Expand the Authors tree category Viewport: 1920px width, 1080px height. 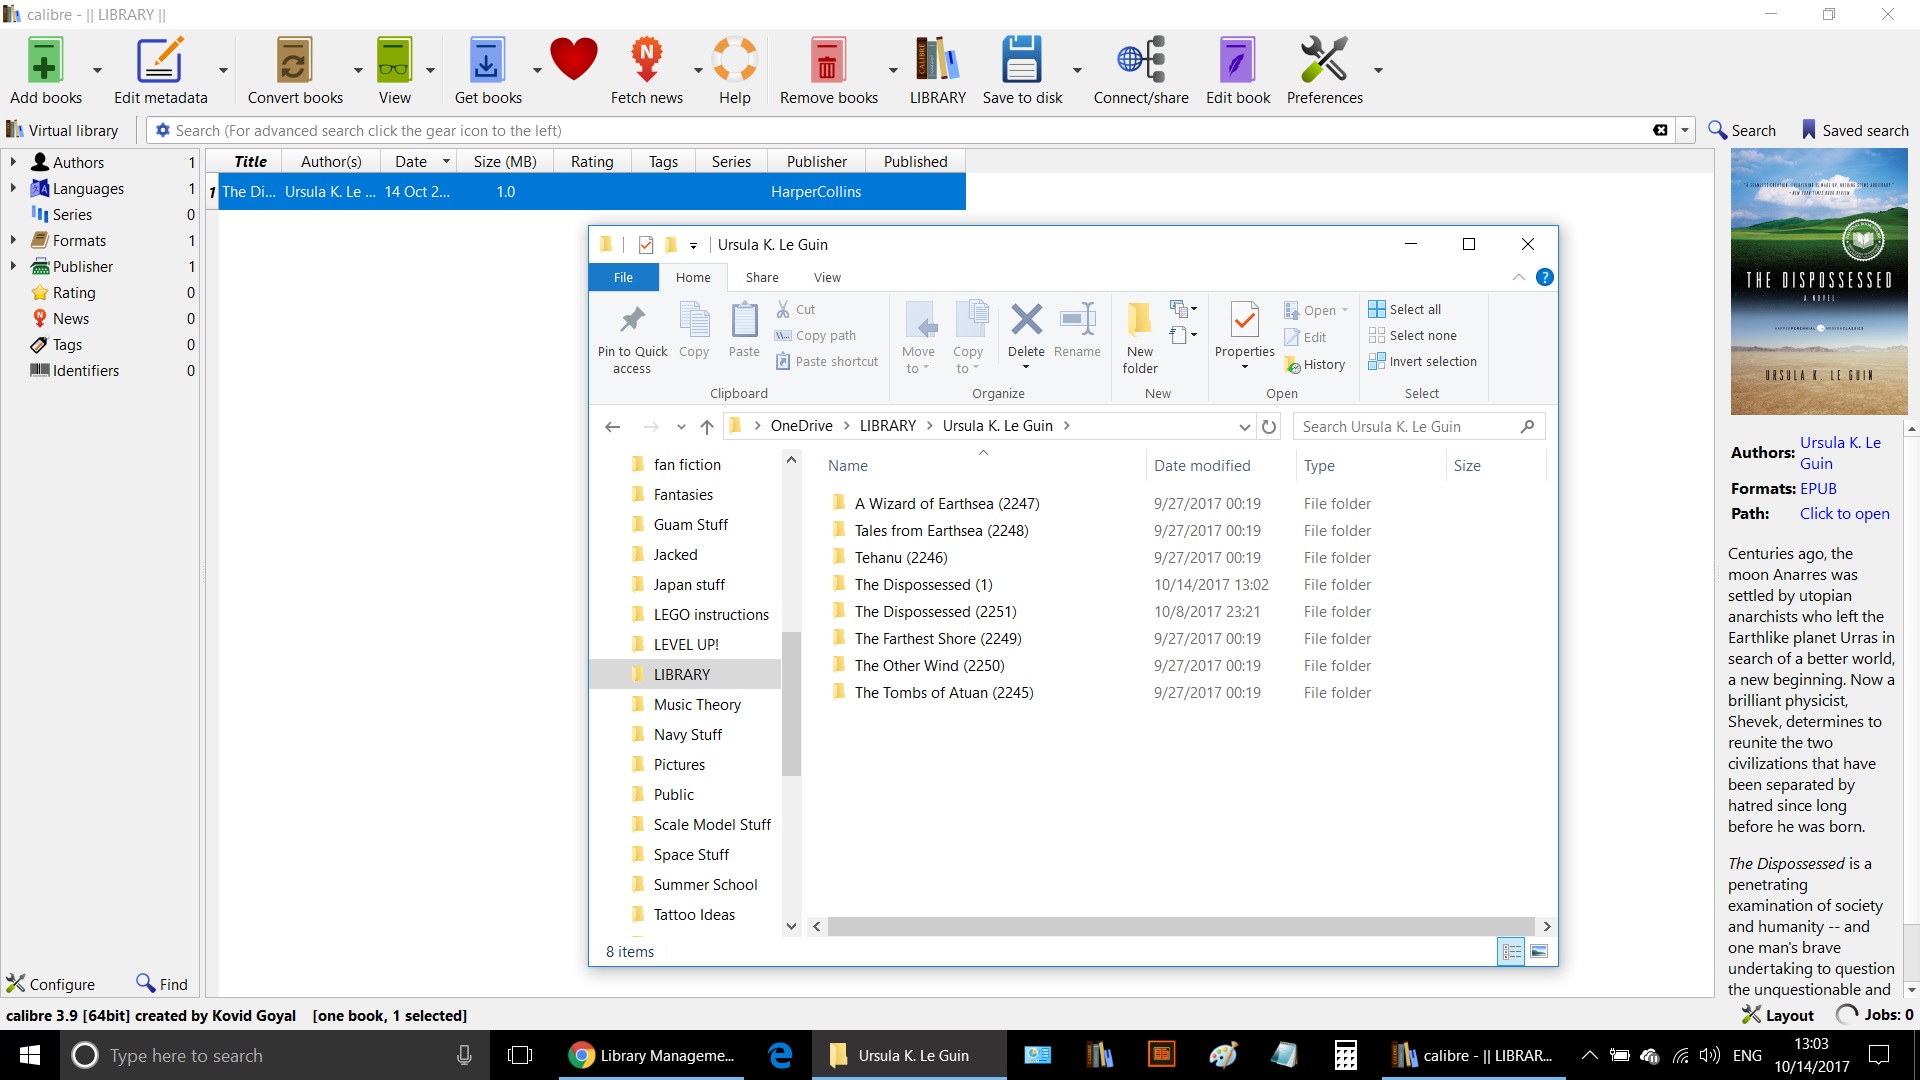13,162
